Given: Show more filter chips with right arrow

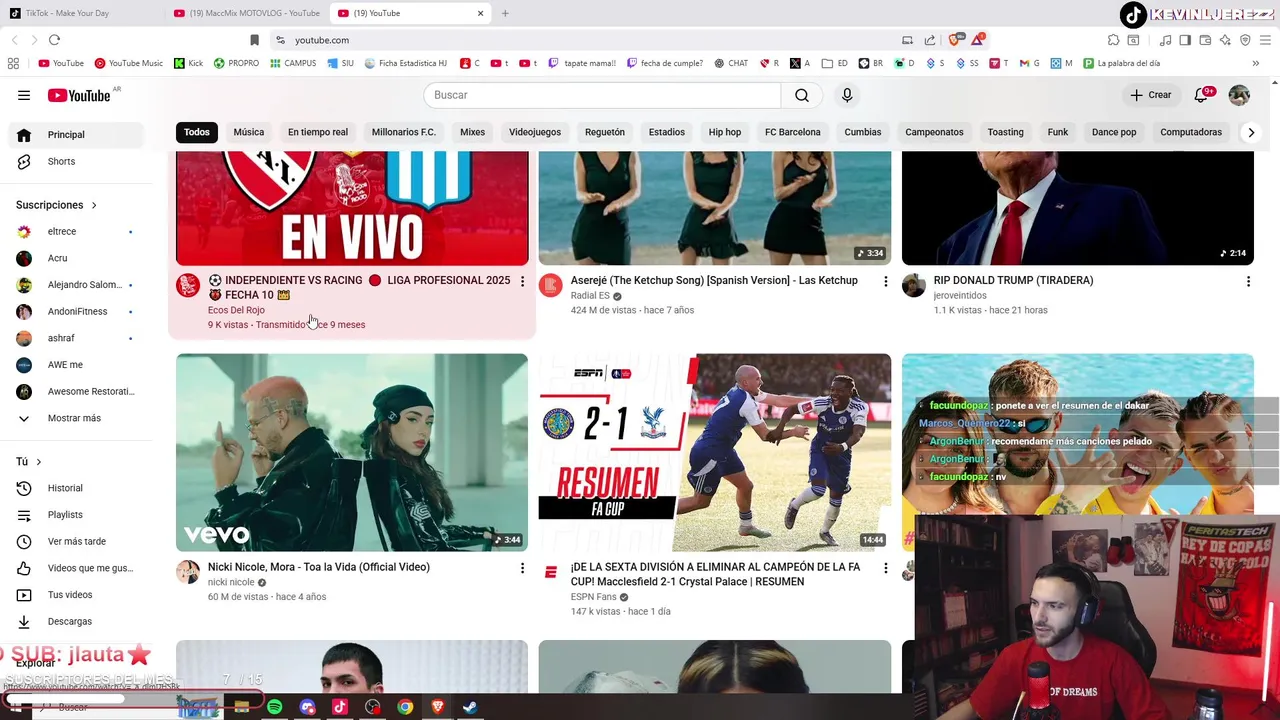Looking at the screenshot, I should (1250, 132).
